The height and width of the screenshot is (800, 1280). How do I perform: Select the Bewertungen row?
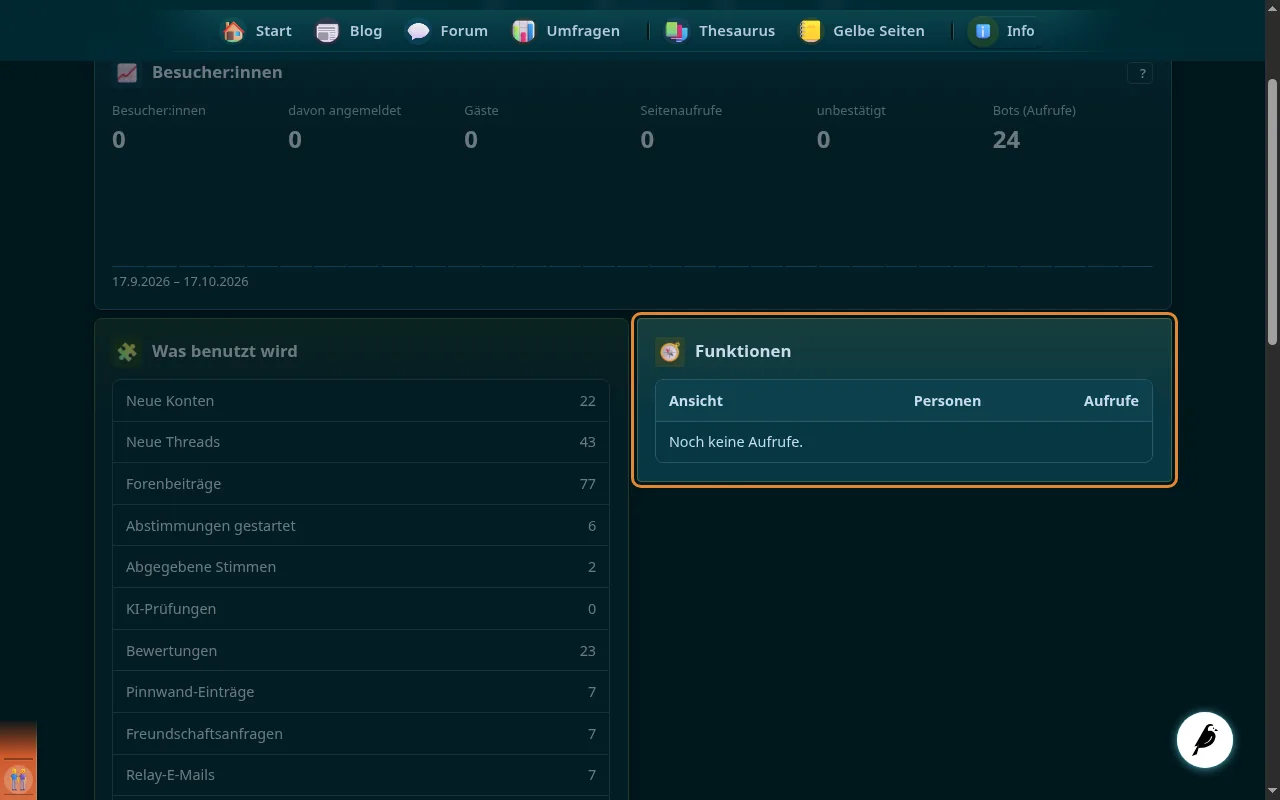point(361,651)
